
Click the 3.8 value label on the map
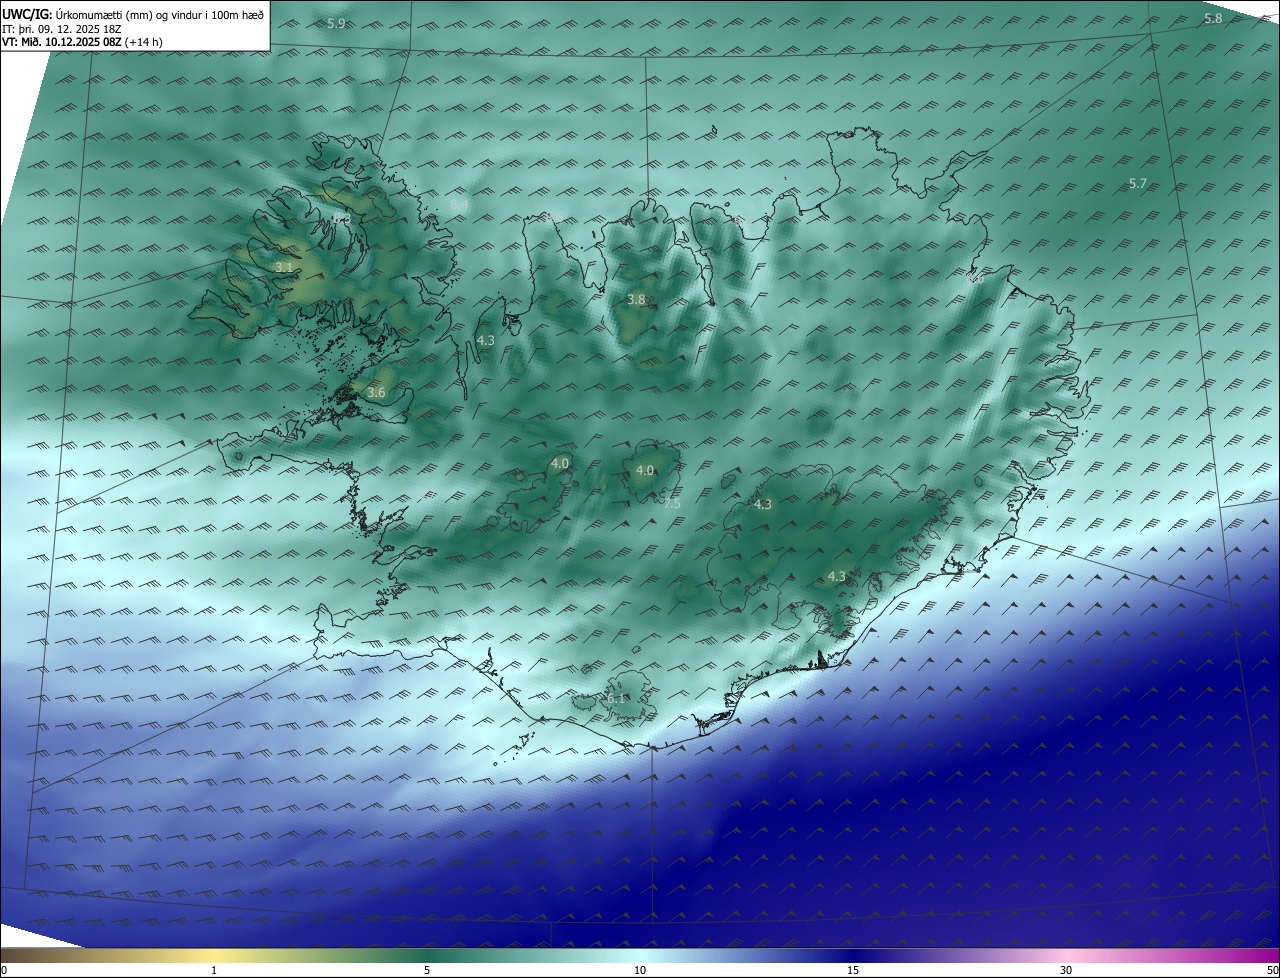[x=636, y=299]
